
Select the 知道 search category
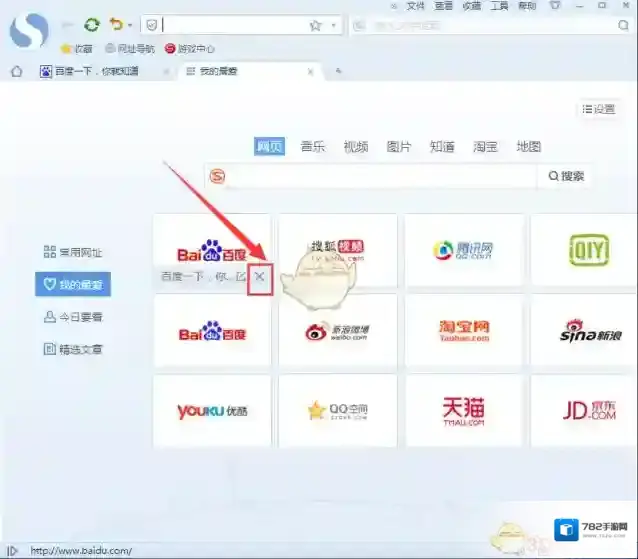tap(442, 146)
